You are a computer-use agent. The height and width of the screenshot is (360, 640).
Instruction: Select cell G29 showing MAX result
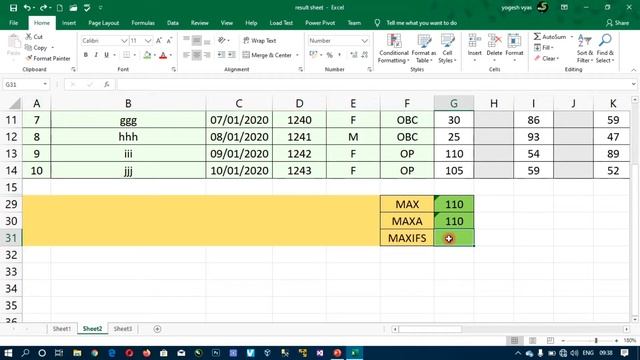[454, 204]
